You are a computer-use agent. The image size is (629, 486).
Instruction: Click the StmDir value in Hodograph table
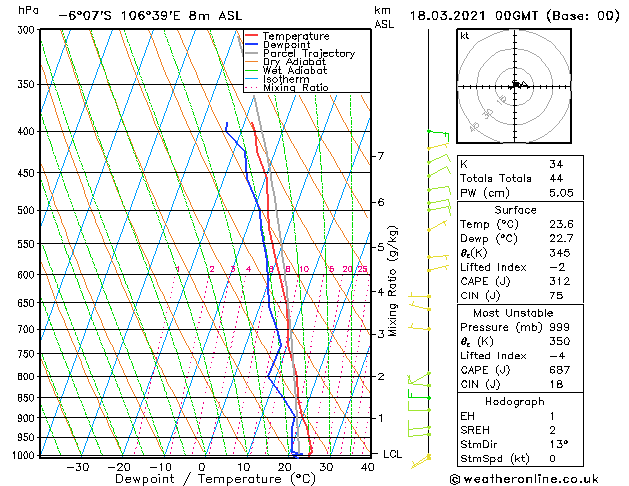click(x=559, y=444)
